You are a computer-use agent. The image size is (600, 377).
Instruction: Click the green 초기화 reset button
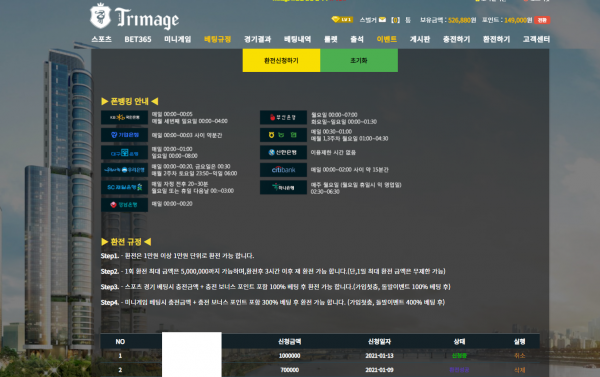pos(359,60)
